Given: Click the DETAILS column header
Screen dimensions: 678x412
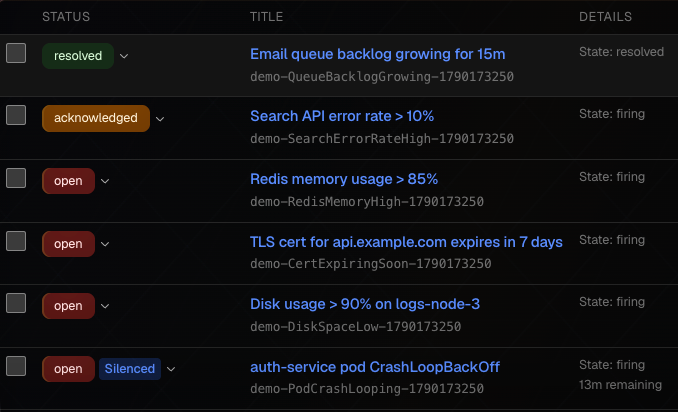Looking at the screenshot, I should point(605,17).
